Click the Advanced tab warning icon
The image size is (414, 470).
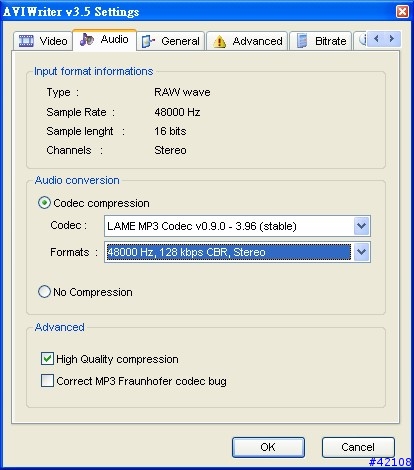(219, 42)
